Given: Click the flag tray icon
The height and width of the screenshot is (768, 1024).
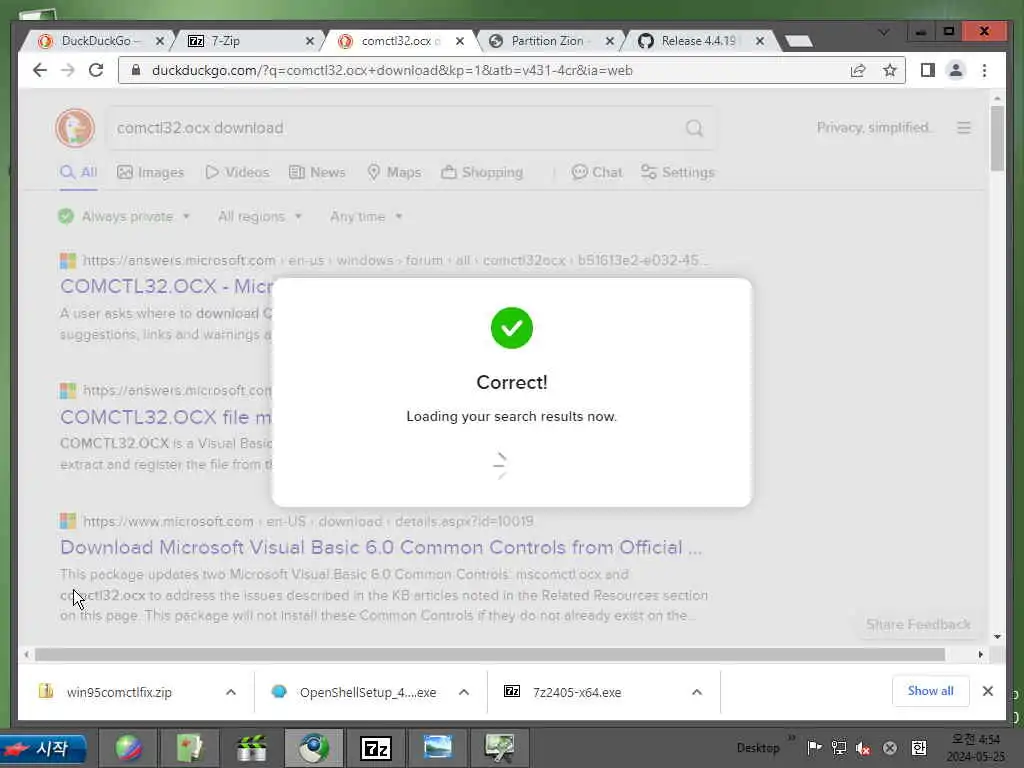Looking at the screenshot, I should 814,748.
